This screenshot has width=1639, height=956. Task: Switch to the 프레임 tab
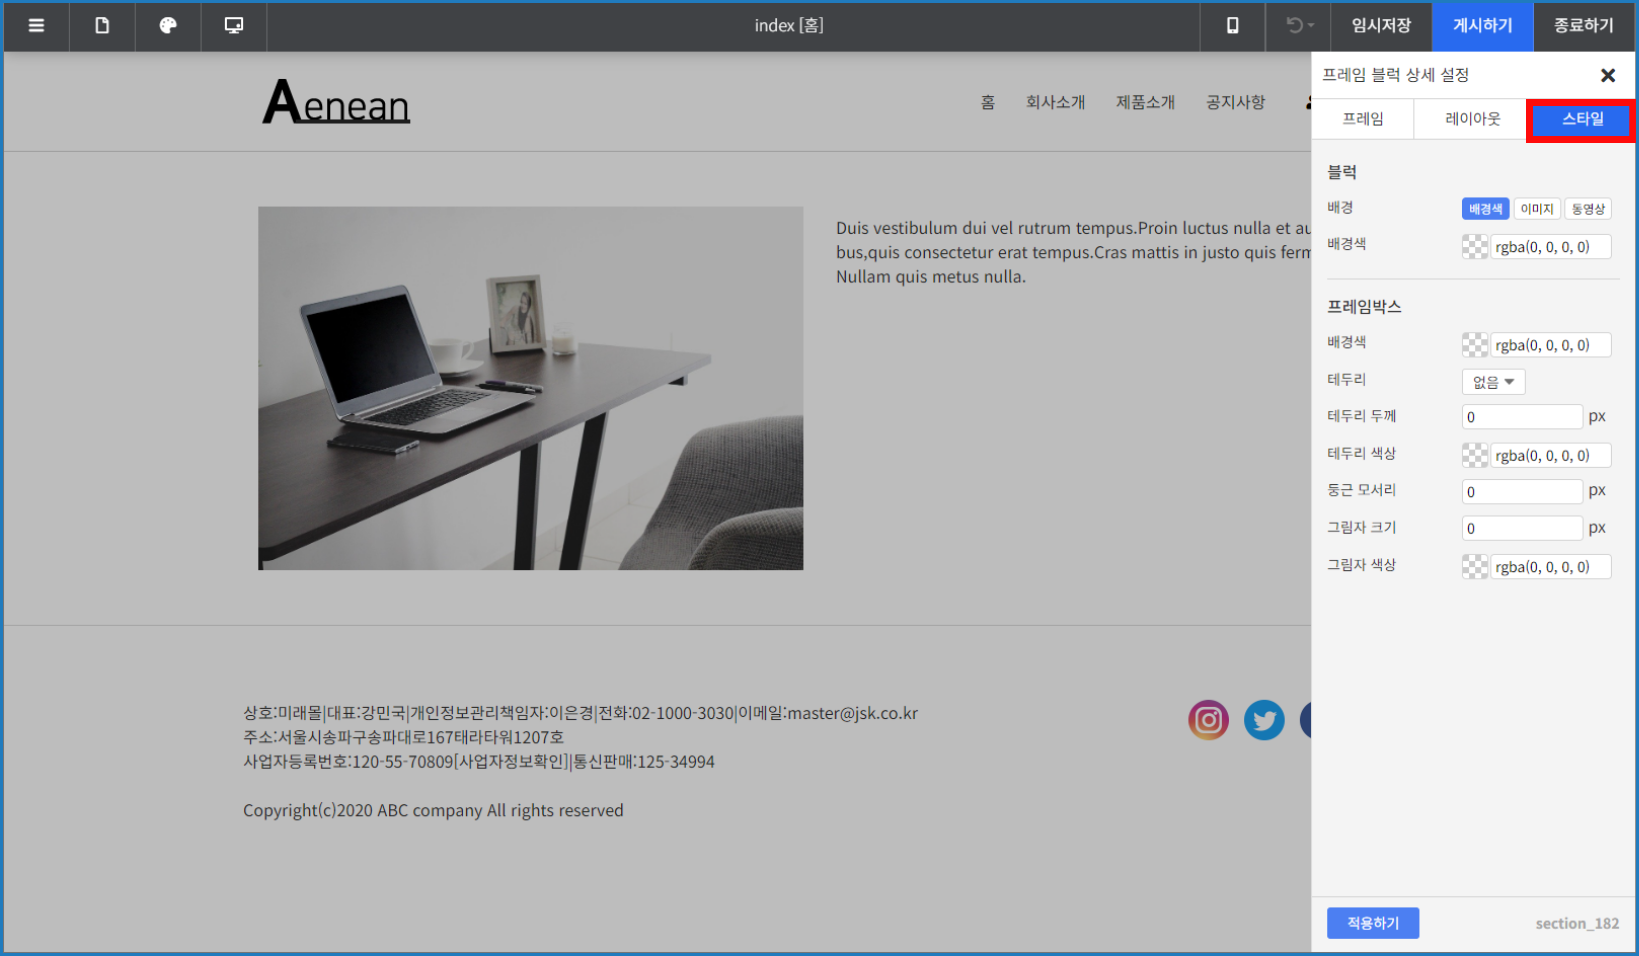tap(1362, 119)
